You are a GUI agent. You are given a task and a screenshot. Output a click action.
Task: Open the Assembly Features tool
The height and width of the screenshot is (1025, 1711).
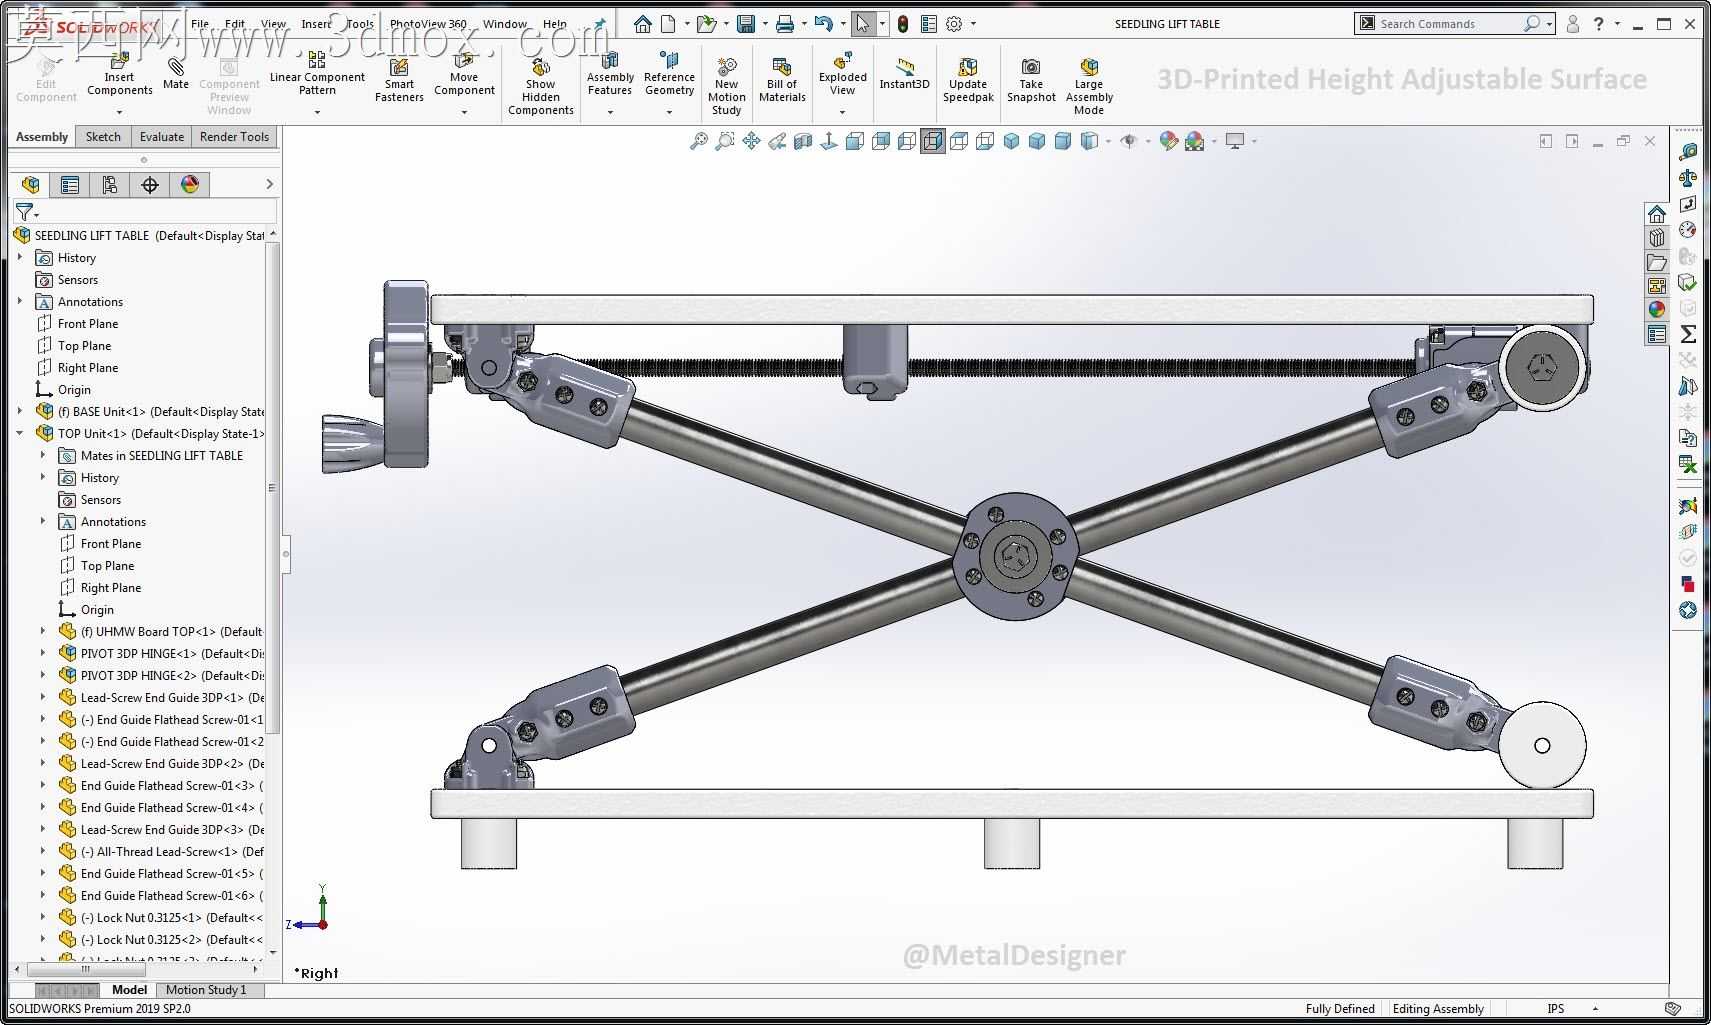tap(610, 74)
